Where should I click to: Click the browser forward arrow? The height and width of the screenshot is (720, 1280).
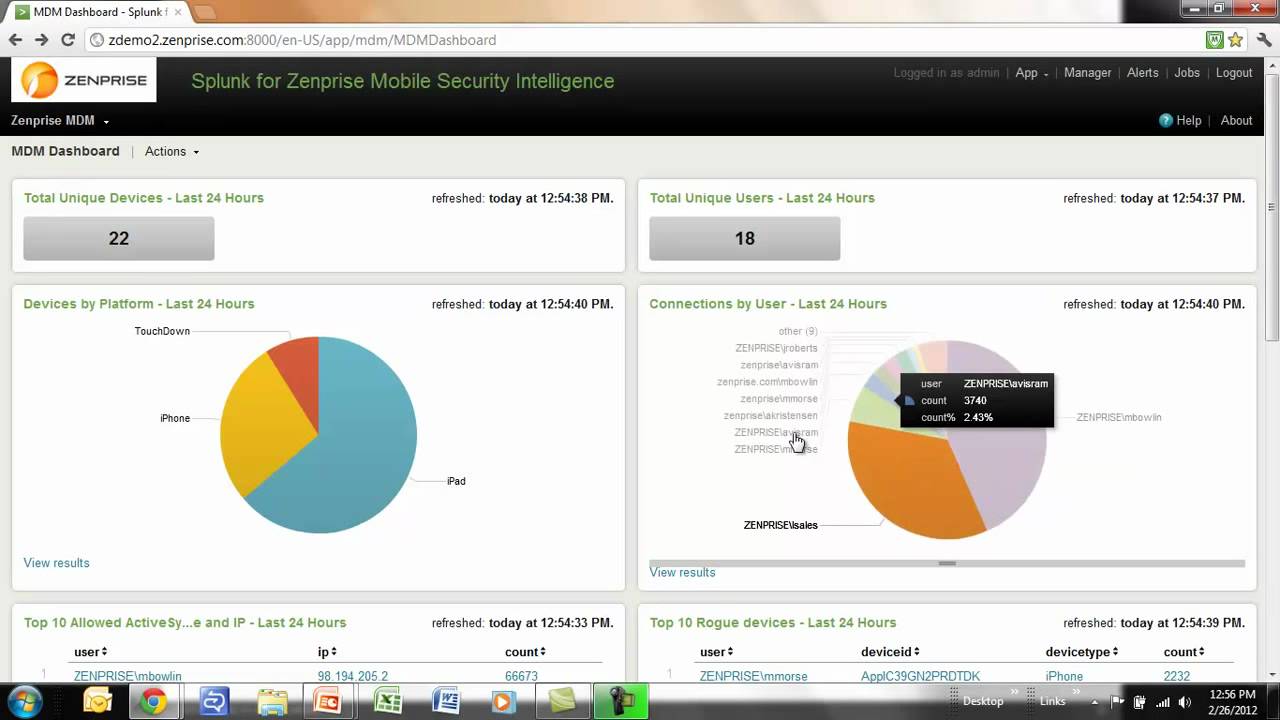coord(41,40)
